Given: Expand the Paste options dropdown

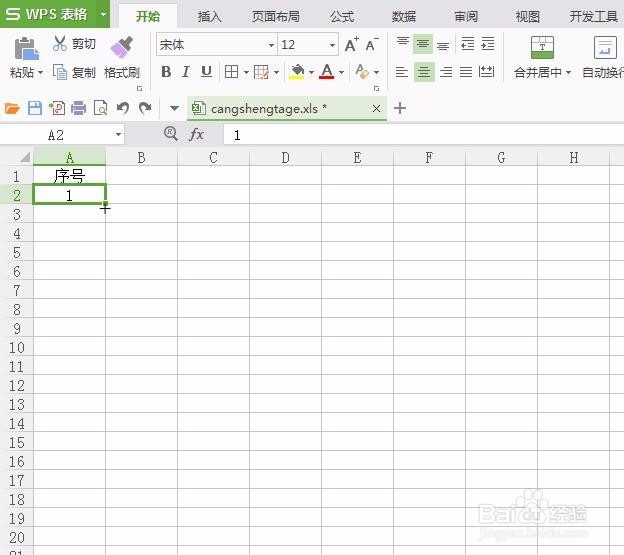Looking at the screenshot, I should pos(41,73).
